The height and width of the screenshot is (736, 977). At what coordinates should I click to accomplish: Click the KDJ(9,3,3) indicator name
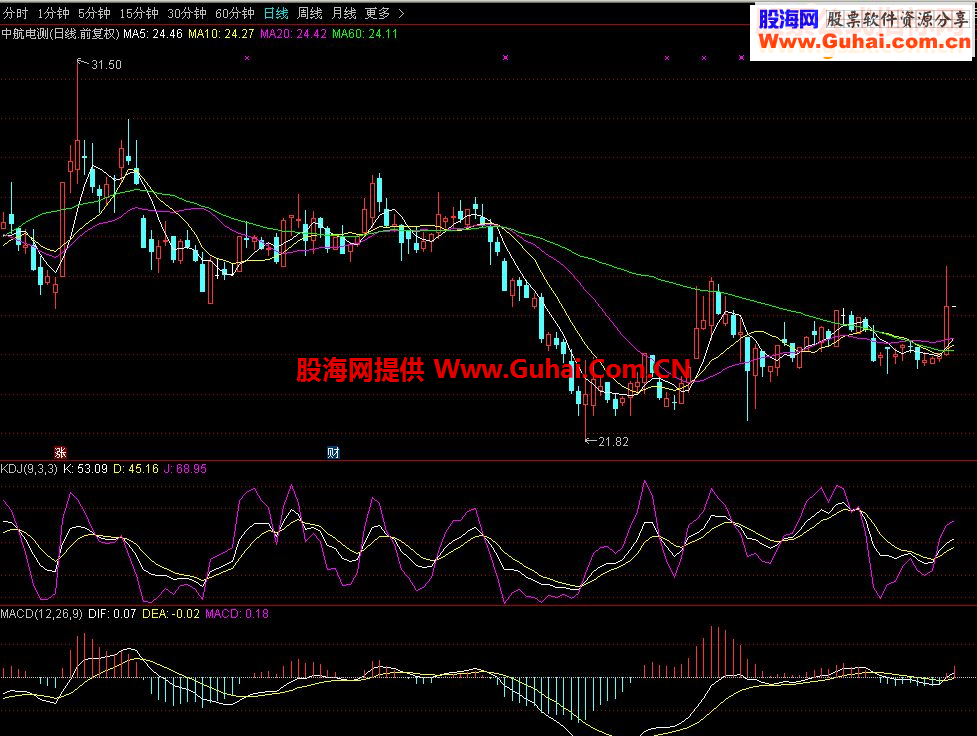tap(29, 469)
